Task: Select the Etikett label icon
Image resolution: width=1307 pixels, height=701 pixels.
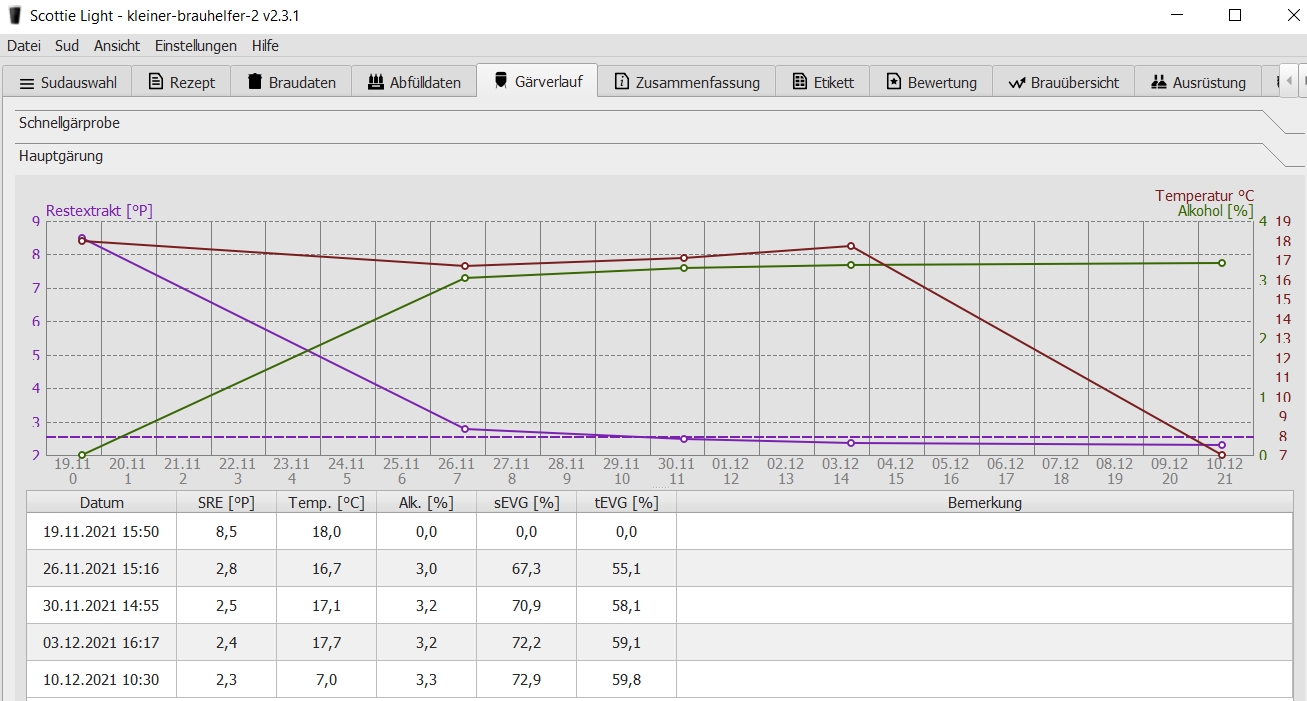Action: click(x=799, y=82)
